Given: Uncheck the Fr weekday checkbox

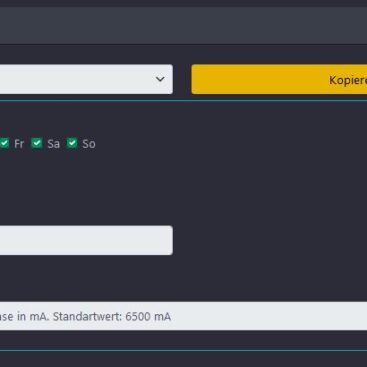Looking at the screenshot, I should pyautogui.click(x=4, y=143).
